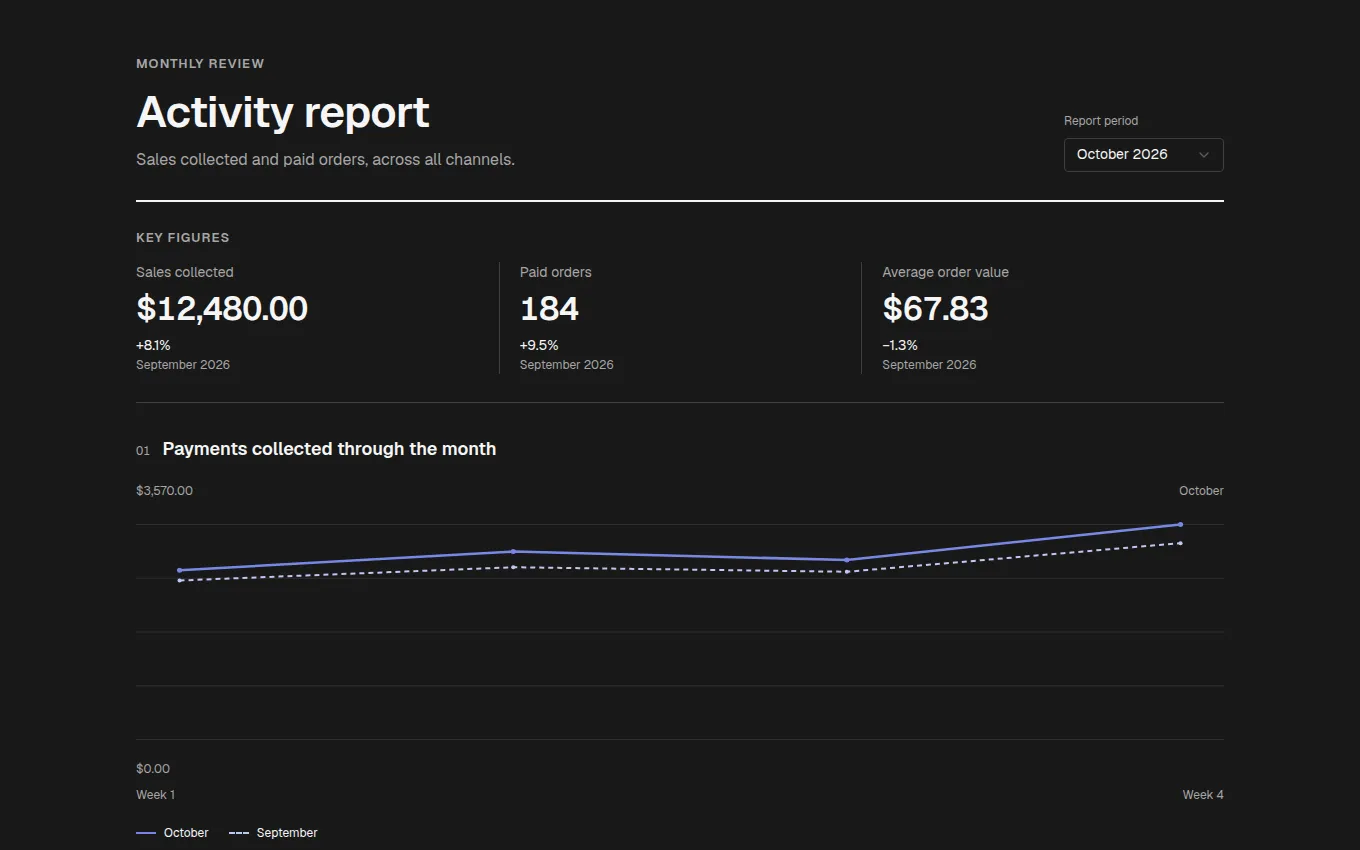Screen dimensions: 1360x850
Task: Toggle the September legend entry
Action: 273,833
